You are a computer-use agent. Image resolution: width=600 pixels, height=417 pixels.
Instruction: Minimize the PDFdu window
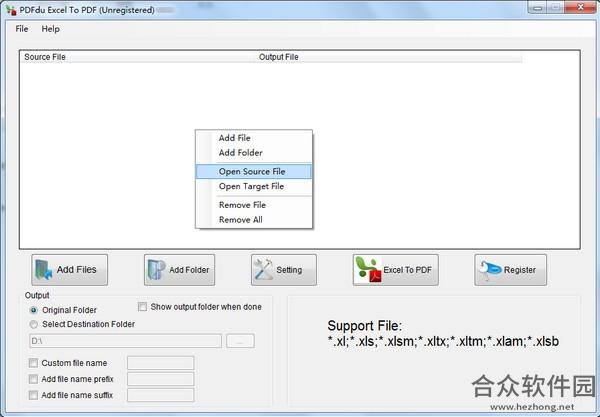(537, 7)
